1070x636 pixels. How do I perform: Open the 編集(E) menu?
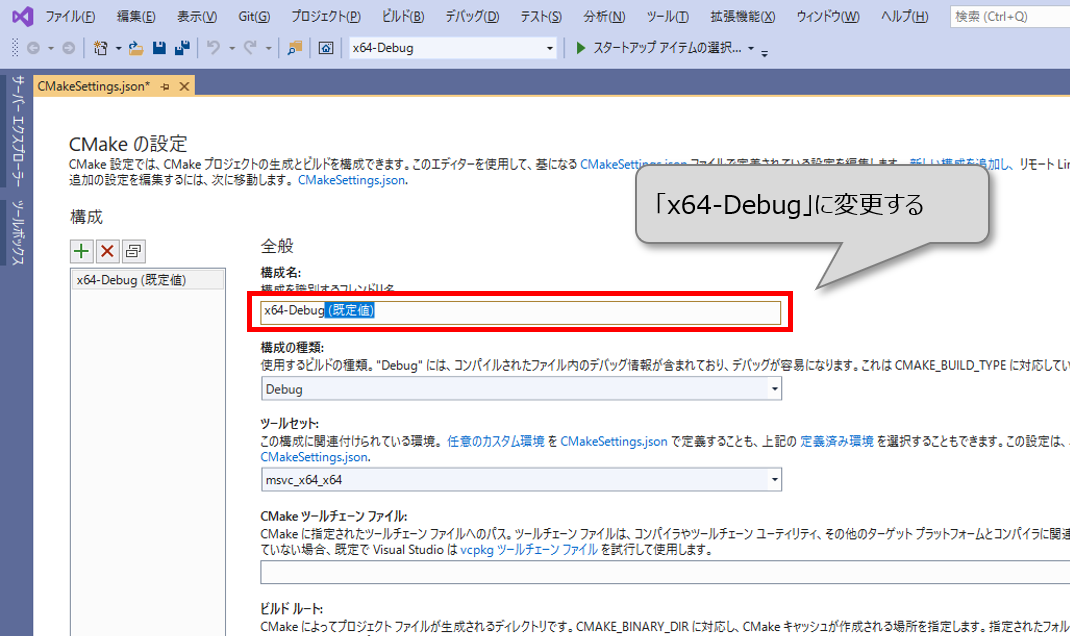pyautogui.click(x=136, y=16)
